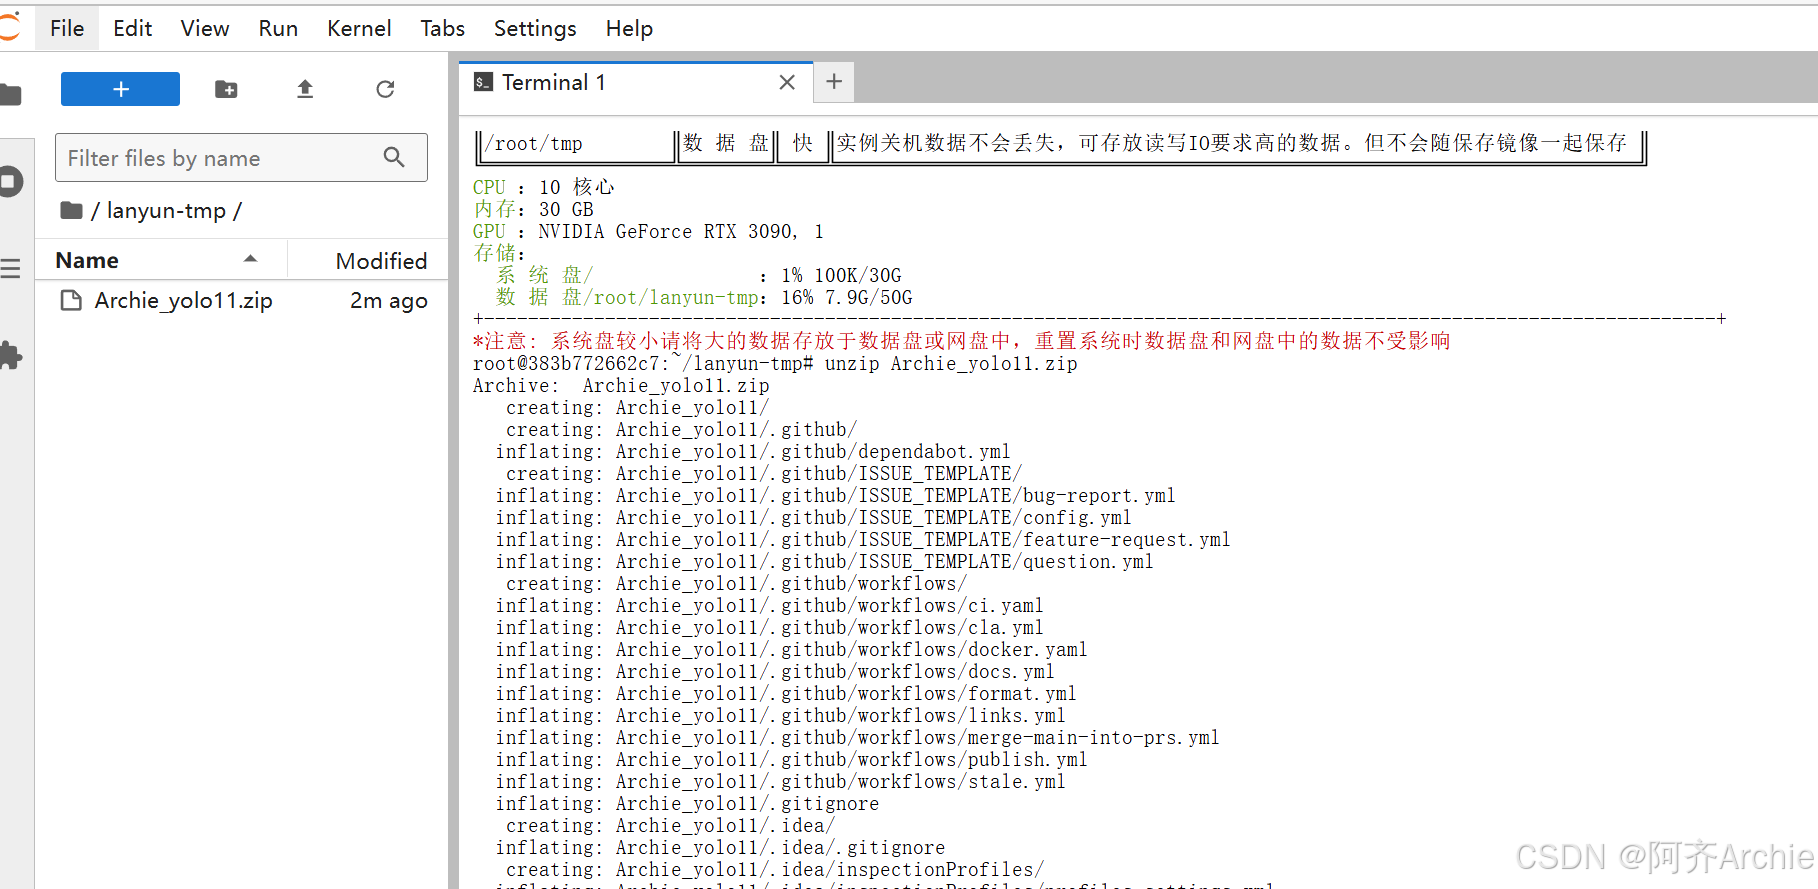Select the Archie_yolo11.zip file

(183, 301)
